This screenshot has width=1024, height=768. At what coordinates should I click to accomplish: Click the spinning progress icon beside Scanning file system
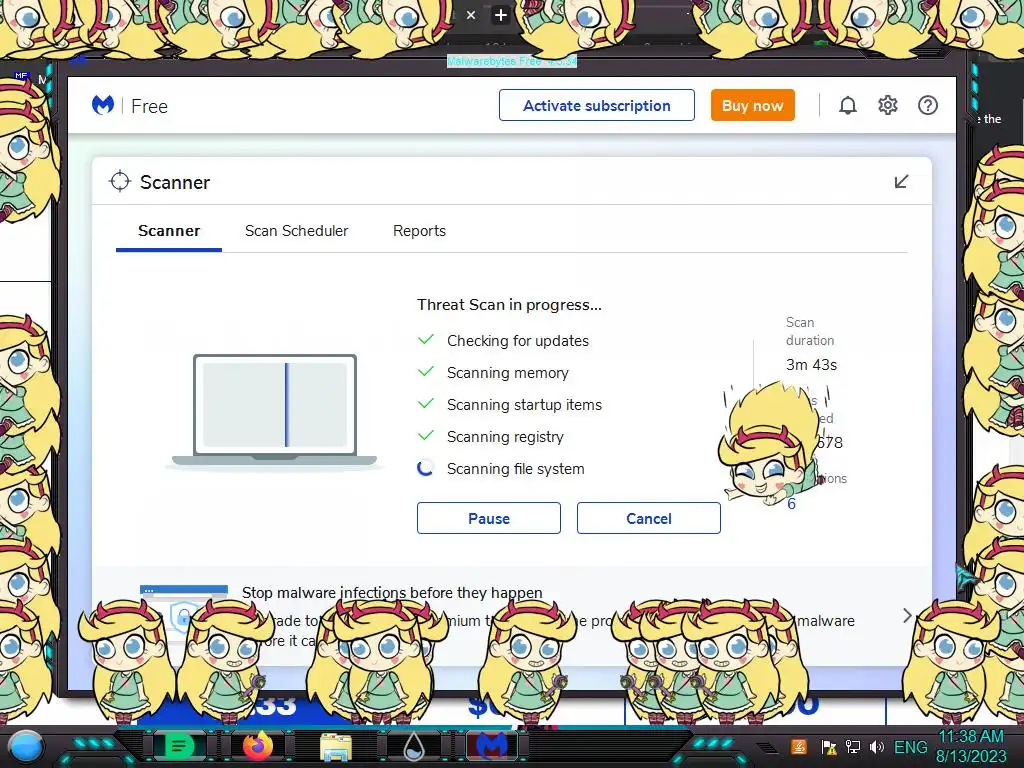click(425, 468)
